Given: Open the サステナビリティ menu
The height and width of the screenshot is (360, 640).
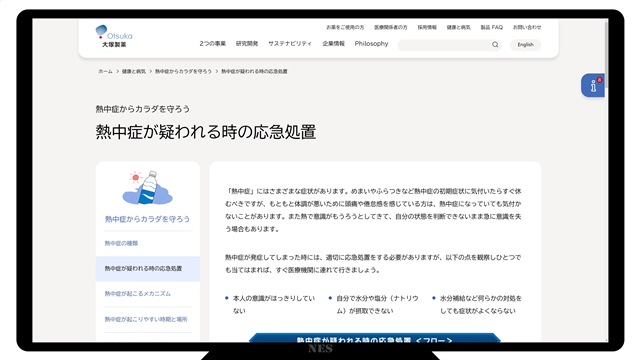Looking at the screenshot, I should click(290, 44).
